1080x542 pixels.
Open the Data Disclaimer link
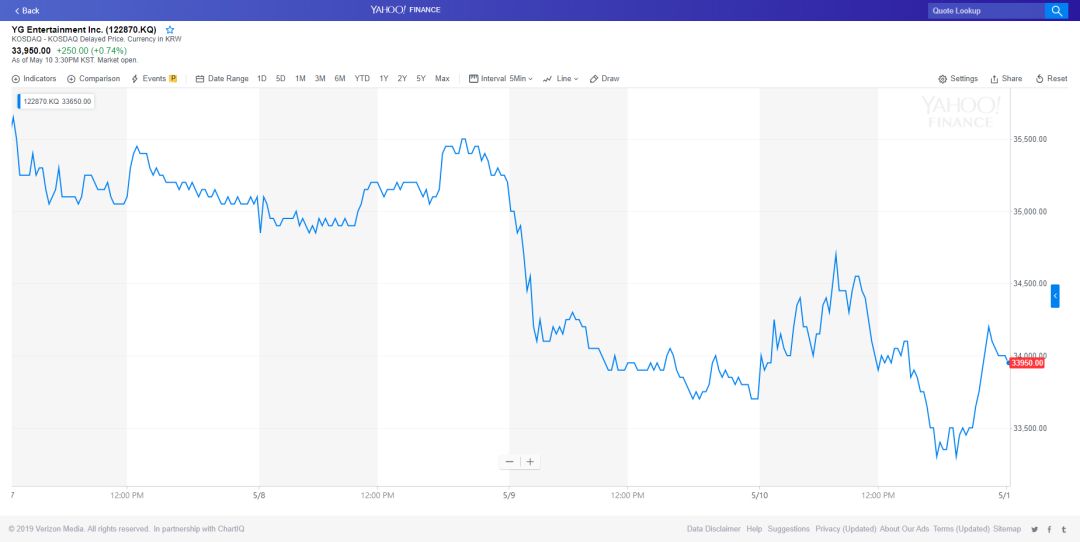(713, 529)
